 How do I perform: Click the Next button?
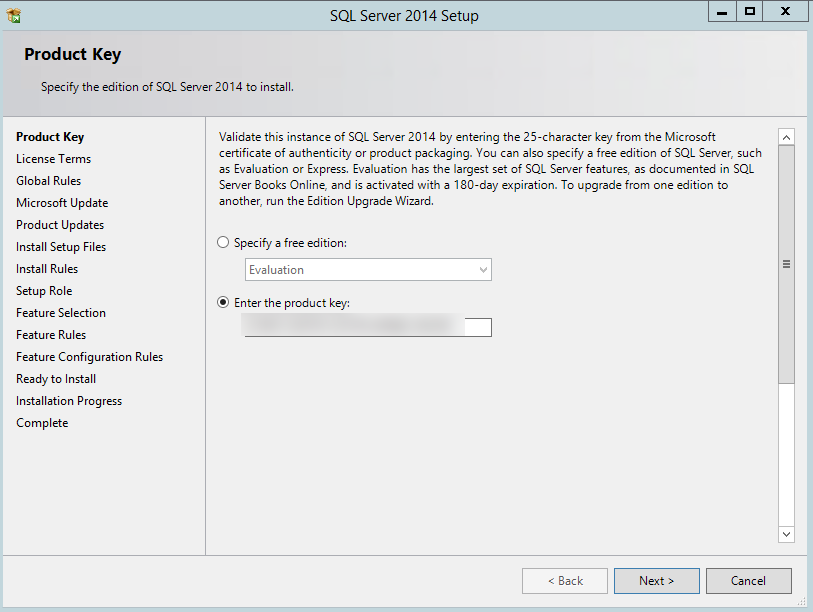(x=656, y=581)
